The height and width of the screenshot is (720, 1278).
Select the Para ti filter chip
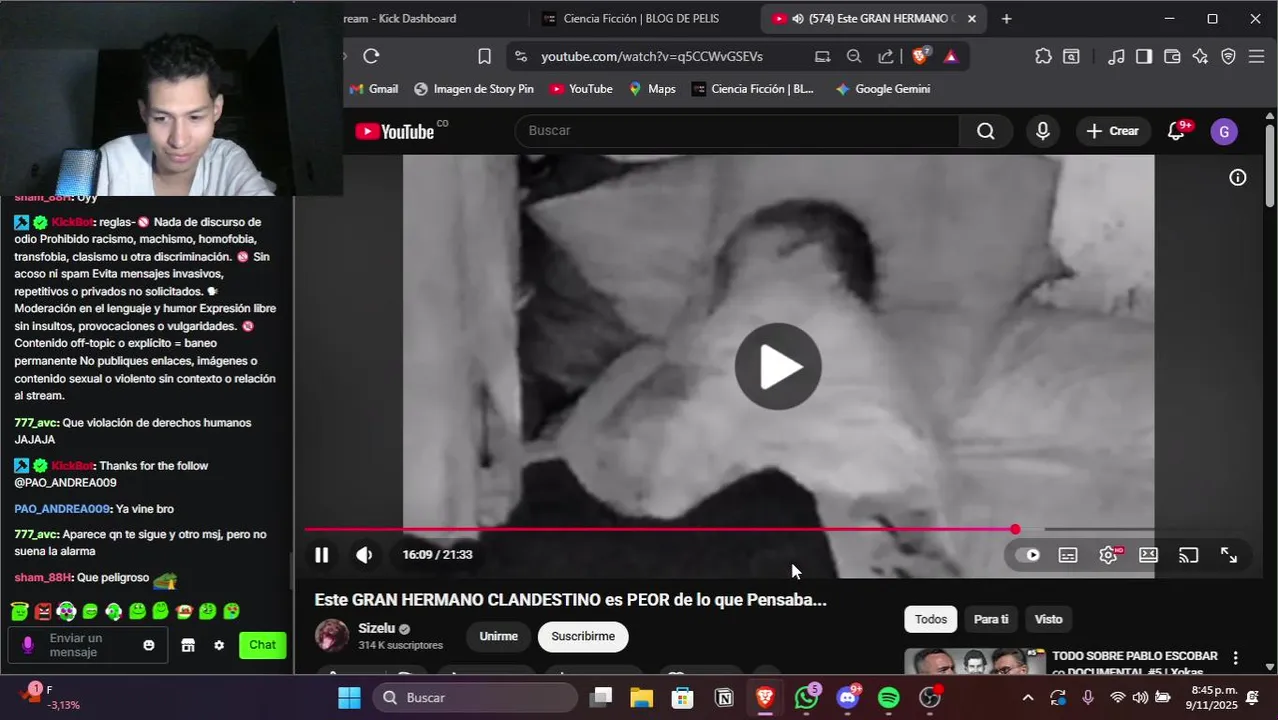(991, 619)
